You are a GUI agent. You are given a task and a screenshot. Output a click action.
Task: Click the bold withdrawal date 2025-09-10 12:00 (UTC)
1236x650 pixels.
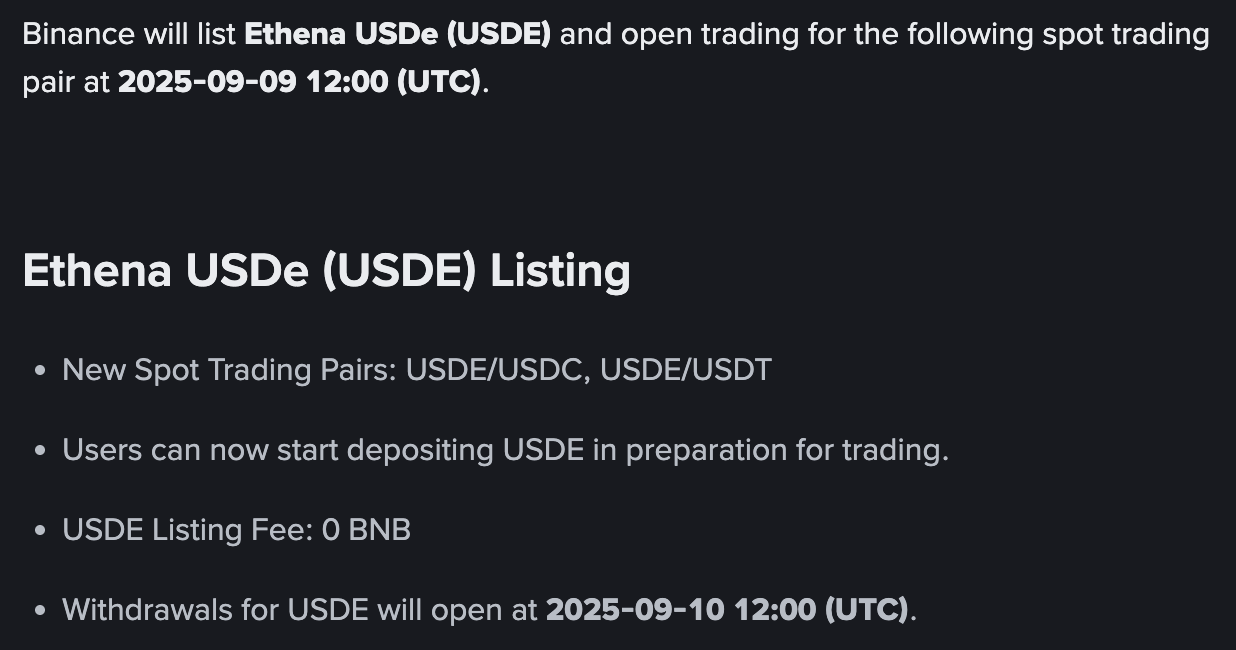click(x=726, y=609)
